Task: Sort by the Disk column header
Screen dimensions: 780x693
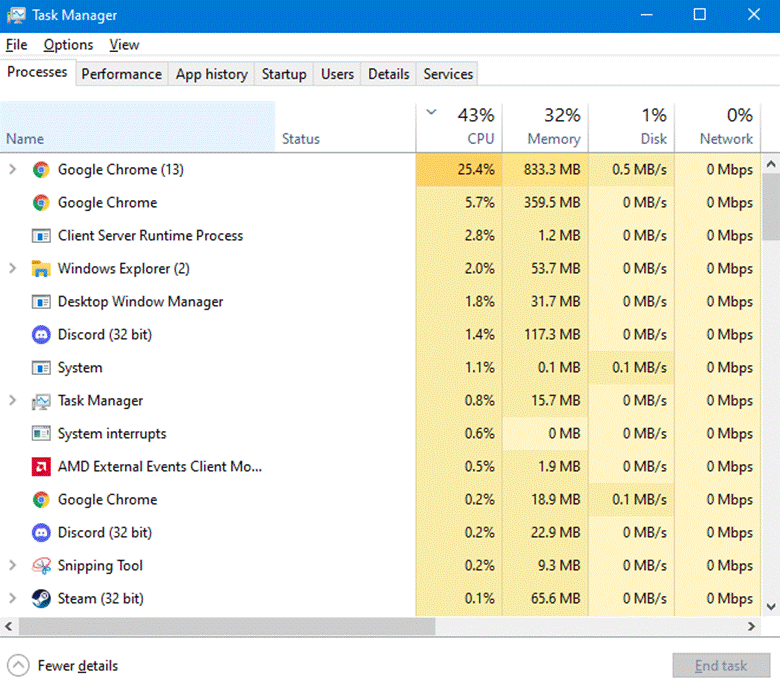Action: 631,127
